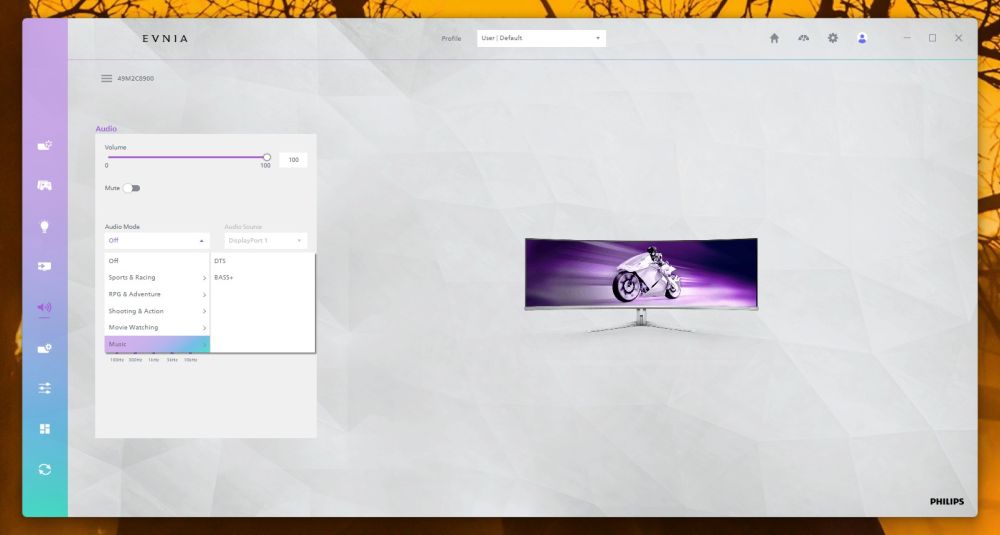The width and height of the screenshot is (1000, 535).
Task: Expand the Profile dropdown showing User | Default
Action: pos(541,38)
